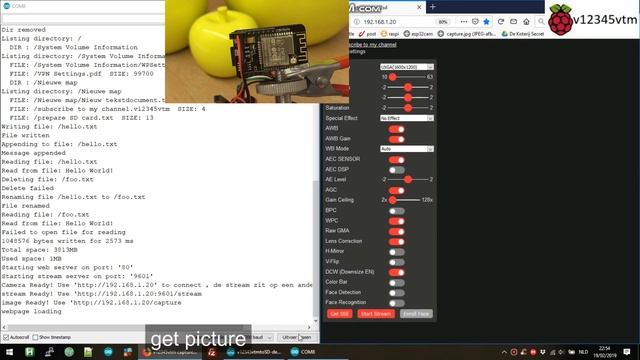This screenshot has width=640, height=360.
Task: Click the blue bookmark star icon
Action: (x=487, y=22)
